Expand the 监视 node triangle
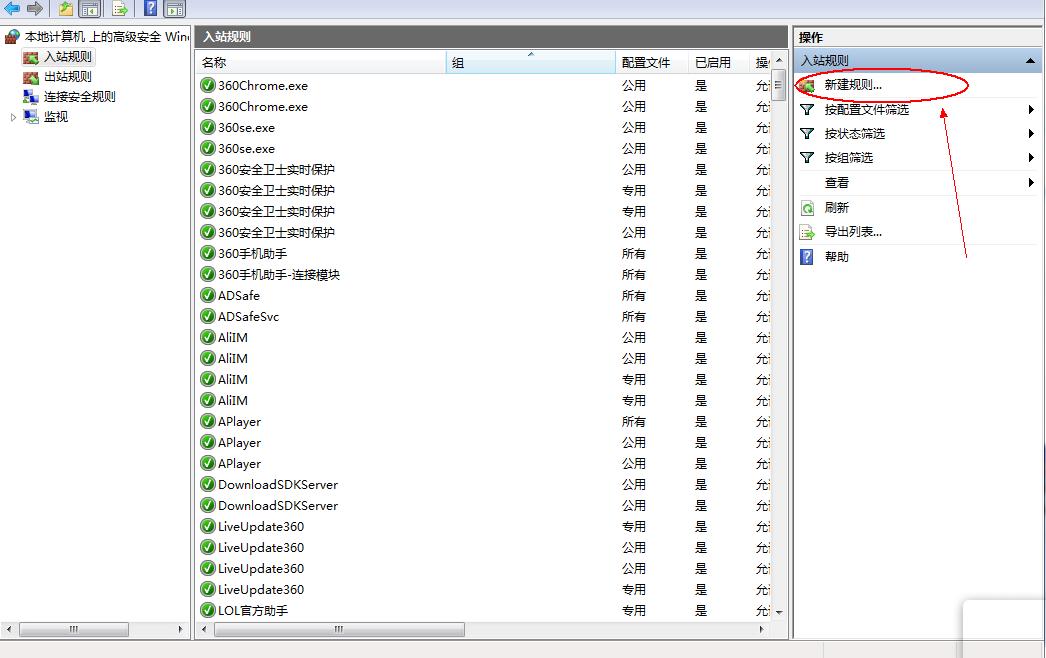Viewport: 1046px width, 658px height. (13, 117)
